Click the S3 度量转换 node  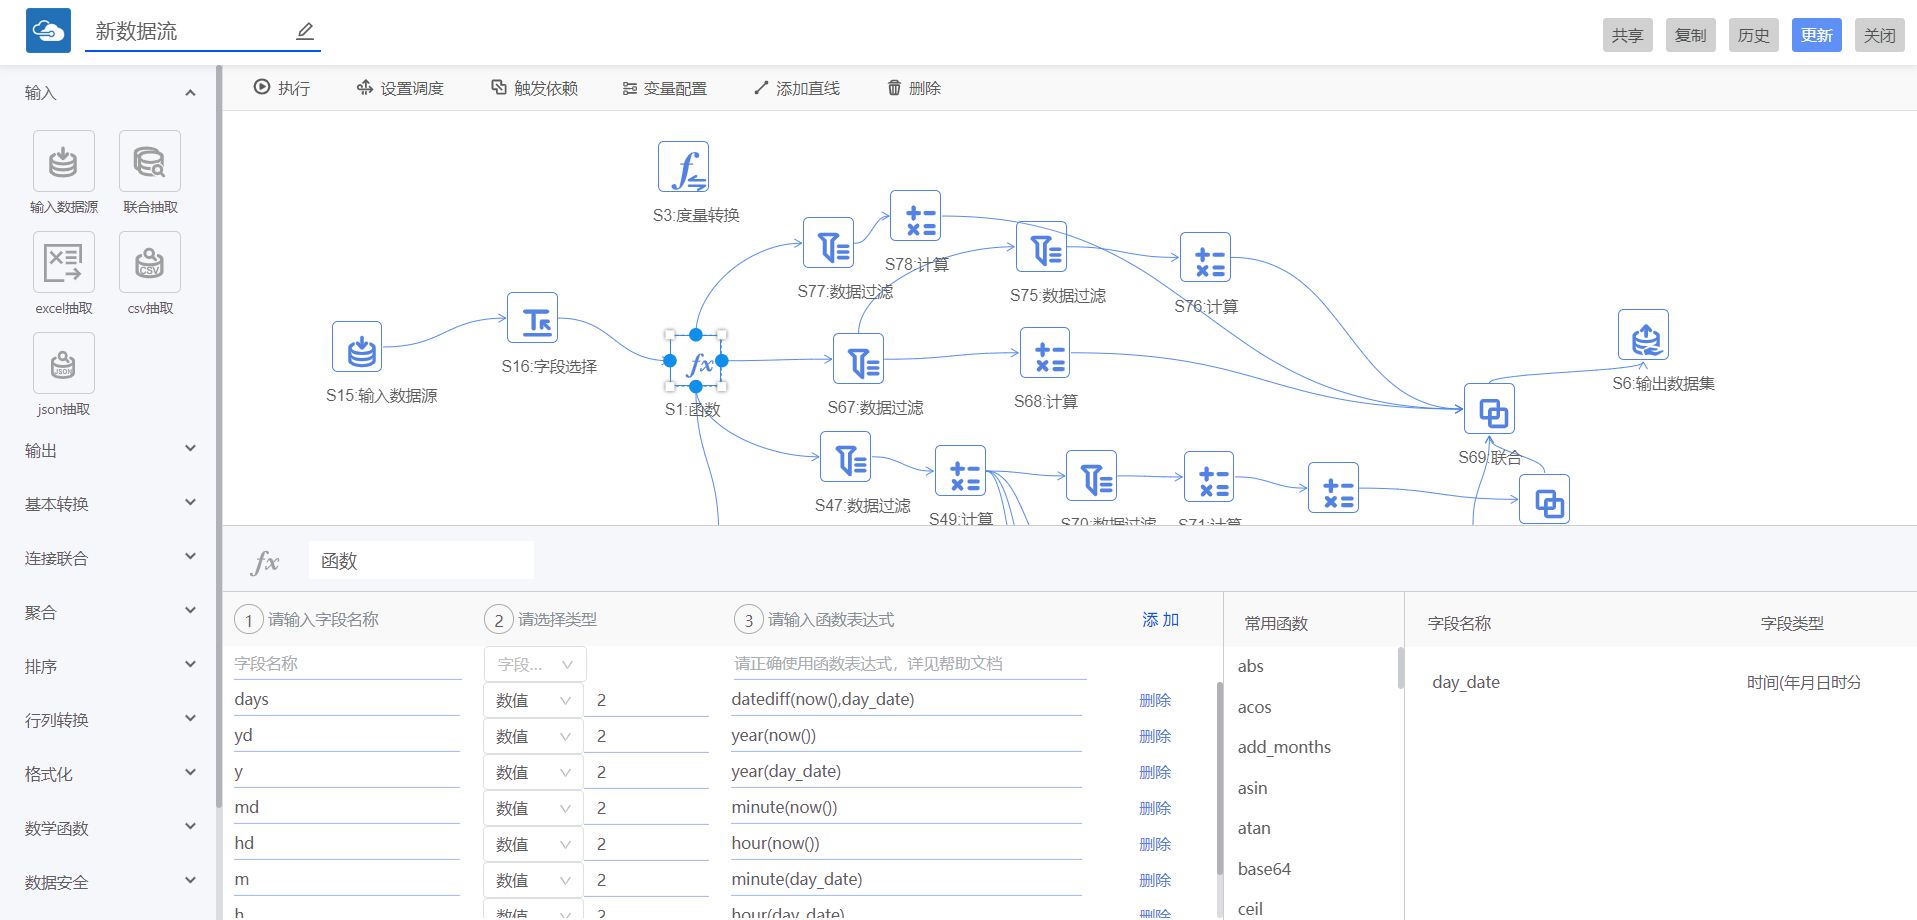click(x=684, y=167)
